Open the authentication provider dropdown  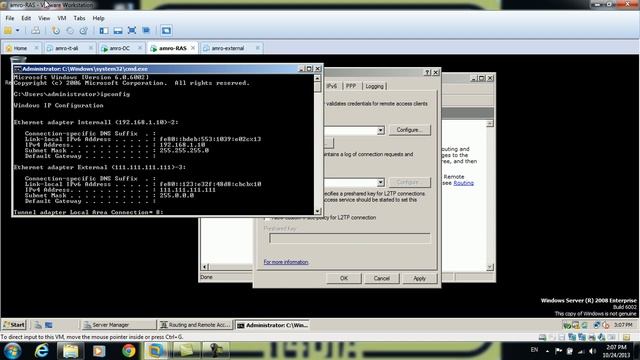pyautogui.click(x=380, y=130)
